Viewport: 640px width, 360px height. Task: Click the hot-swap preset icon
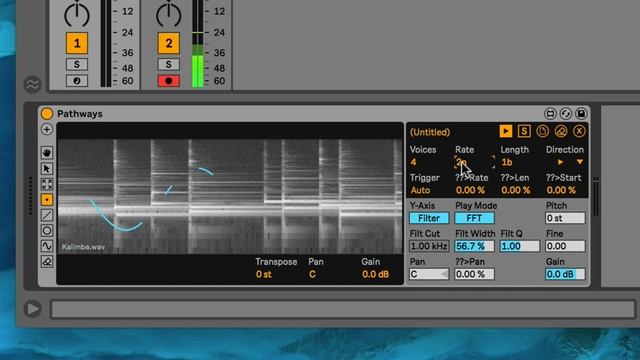pos(566,113)
